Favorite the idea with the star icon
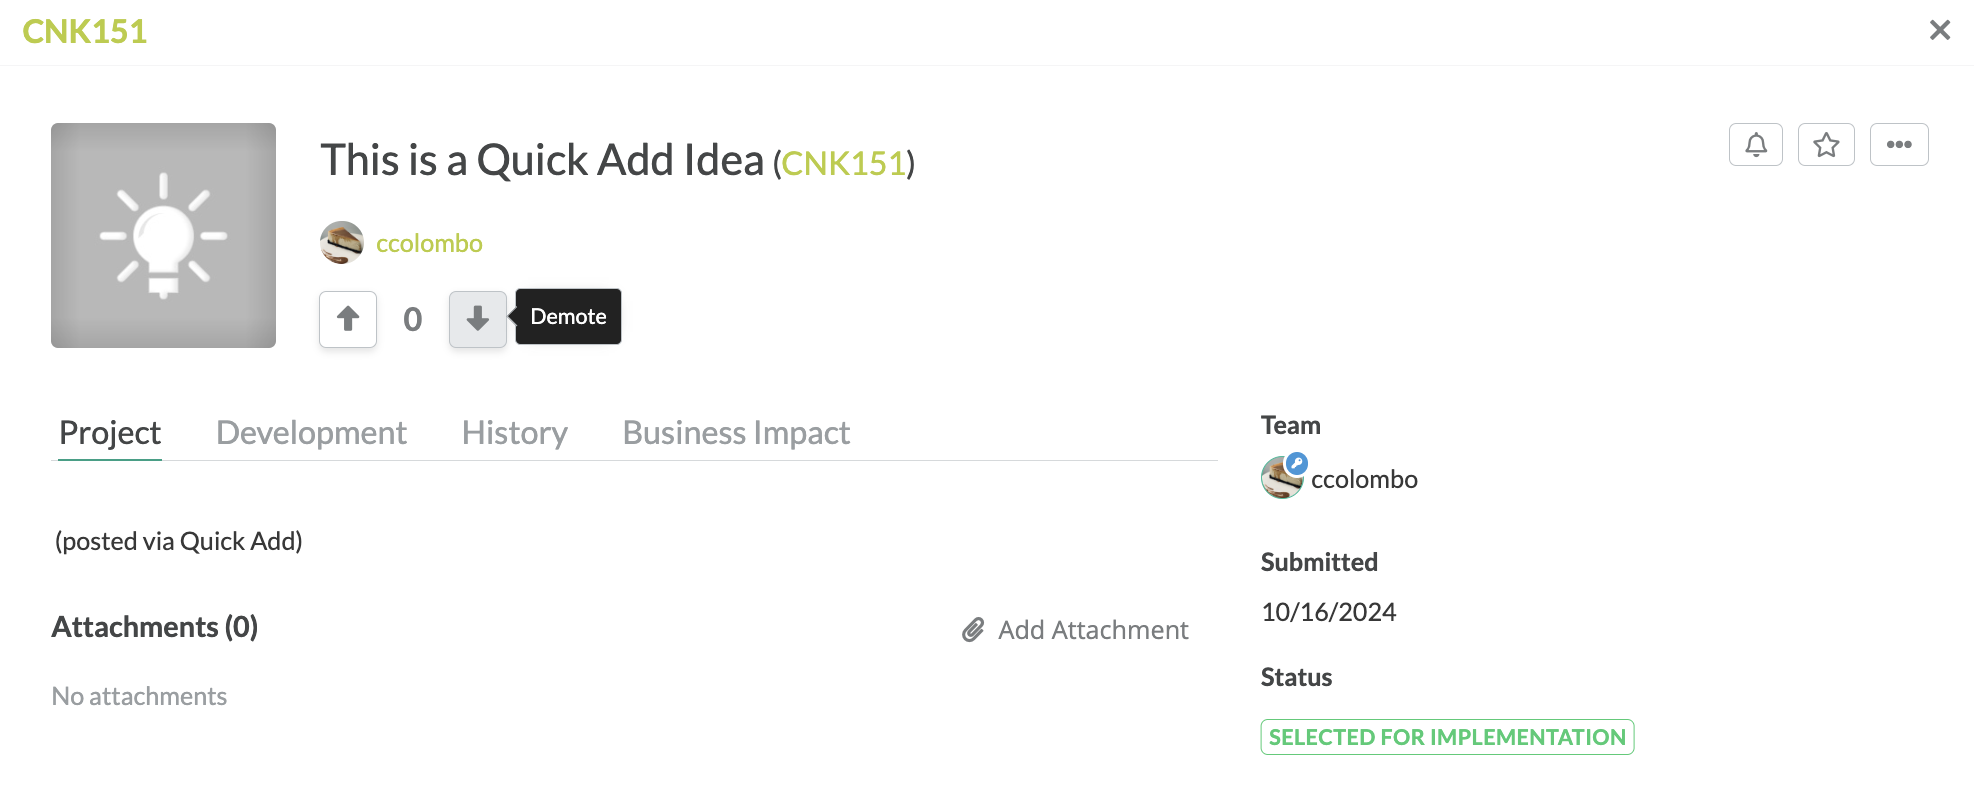The width and height of the screenshot is (1974, 790). coord(1826,145)
